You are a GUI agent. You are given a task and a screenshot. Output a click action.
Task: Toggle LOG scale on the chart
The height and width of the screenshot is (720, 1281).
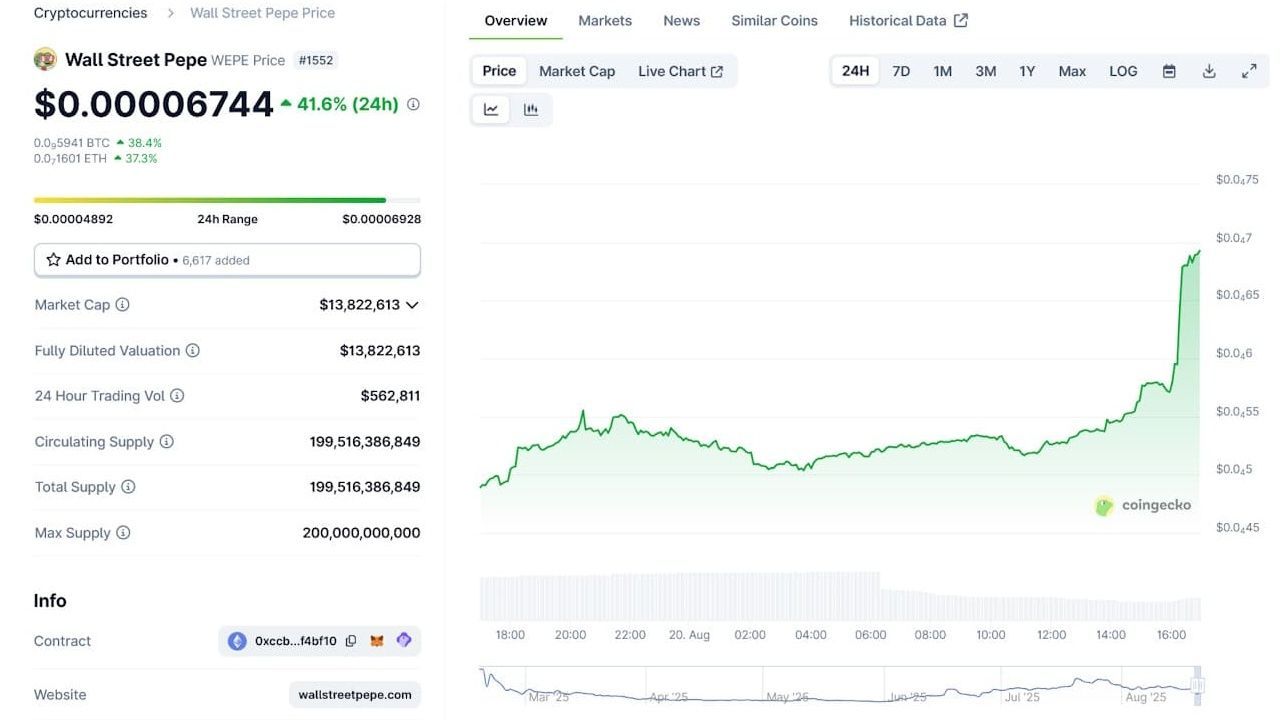(1122, 71)
